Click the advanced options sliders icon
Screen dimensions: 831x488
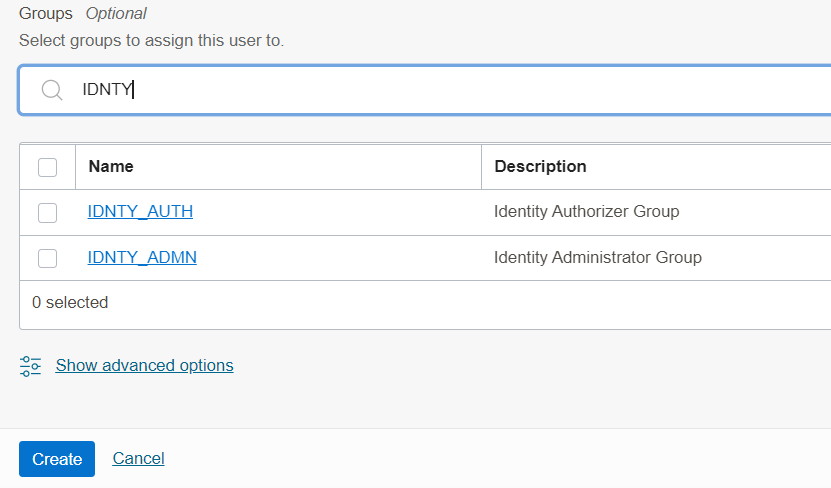pyautogui.click(x=30, y=366)
